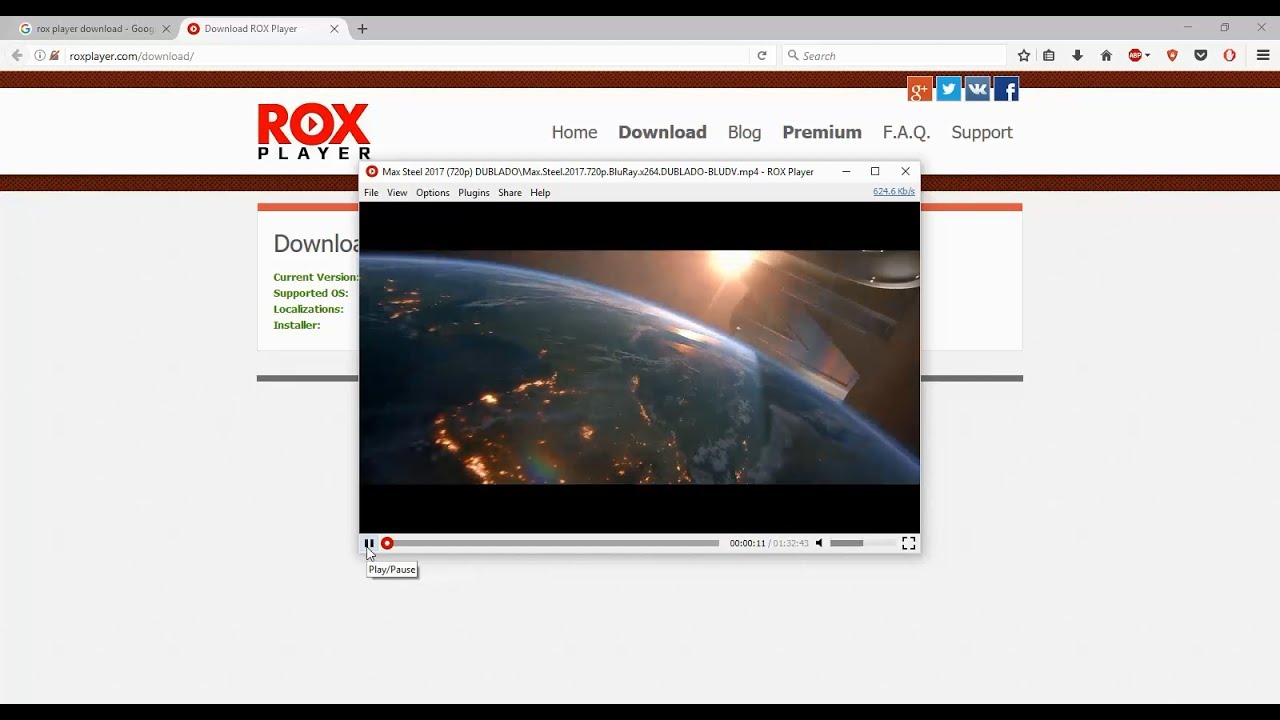Screen dimensions: 1280x720
Task: Click the red seek bar position knob
Action: pos(387,543)
